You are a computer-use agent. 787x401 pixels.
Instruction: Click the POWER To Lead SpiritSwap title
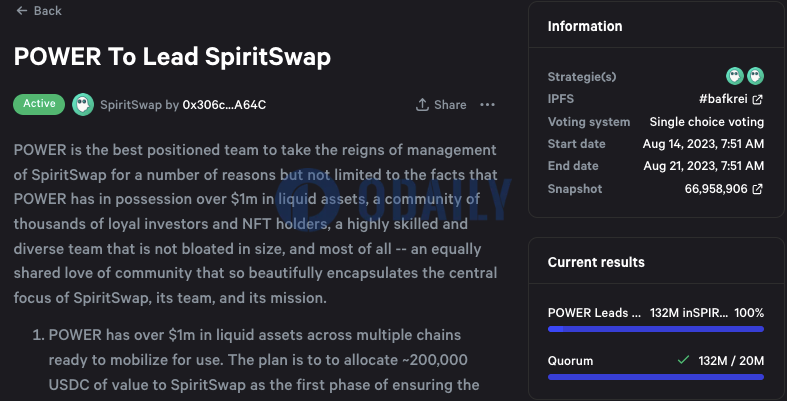tap(172, 57)
